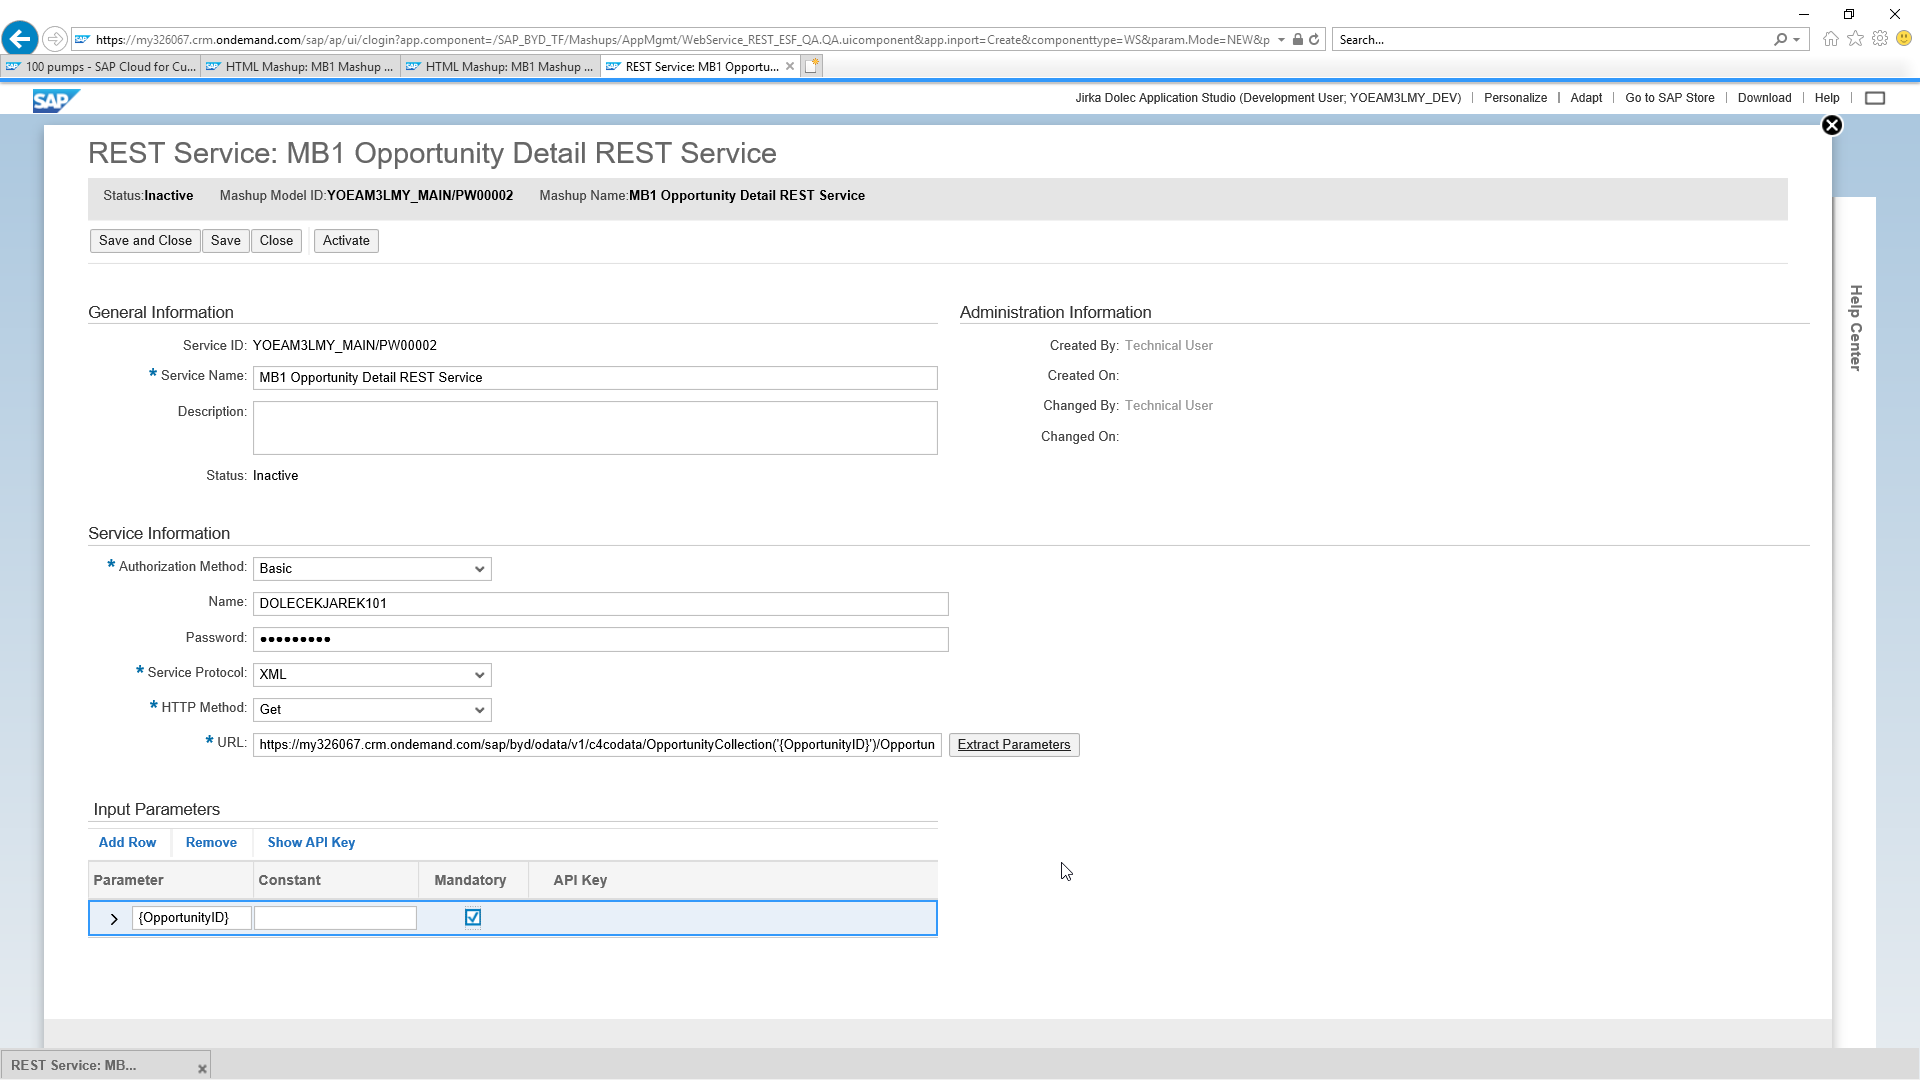Screen dimensions: 1920x1080
Task: Open browser settings gear icon
Action: coord(1880,39)
